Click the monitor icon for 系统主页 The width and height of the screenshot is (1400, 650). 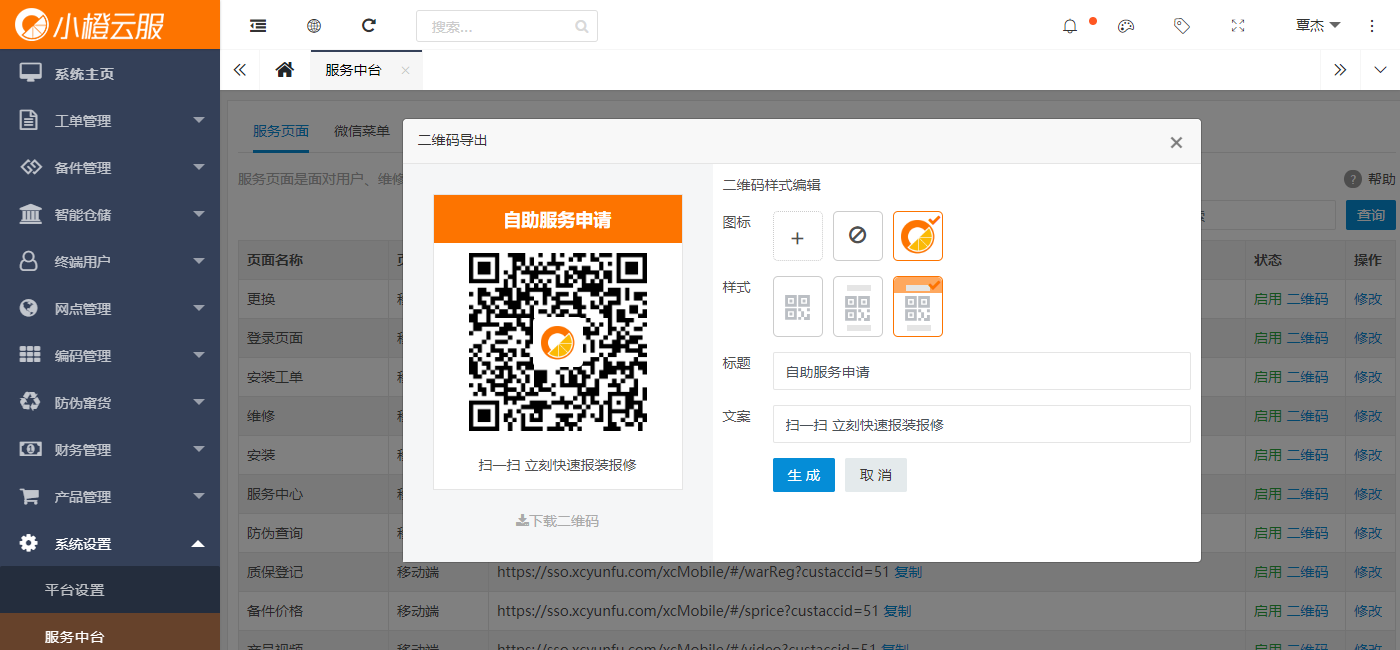pos(30,73)
